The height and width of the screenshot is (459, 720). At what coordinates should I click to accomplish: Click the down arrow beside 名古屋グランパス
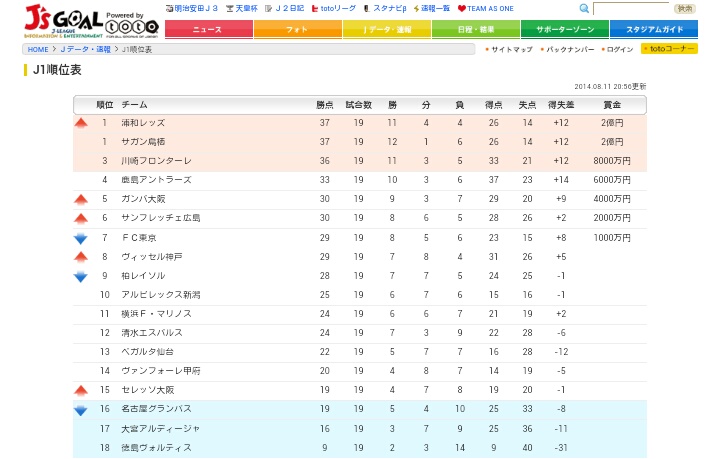coord(81,409)
